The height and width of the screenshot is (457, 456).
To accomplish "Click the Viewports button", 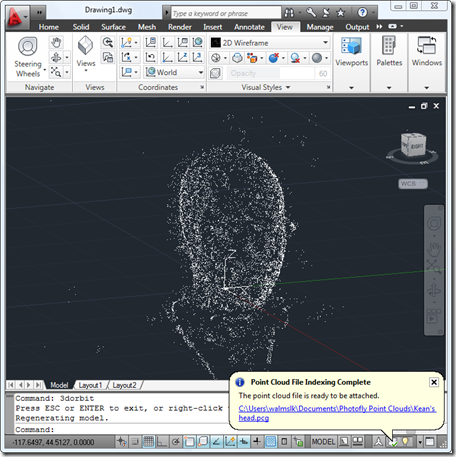I will (x=351, y=51).
